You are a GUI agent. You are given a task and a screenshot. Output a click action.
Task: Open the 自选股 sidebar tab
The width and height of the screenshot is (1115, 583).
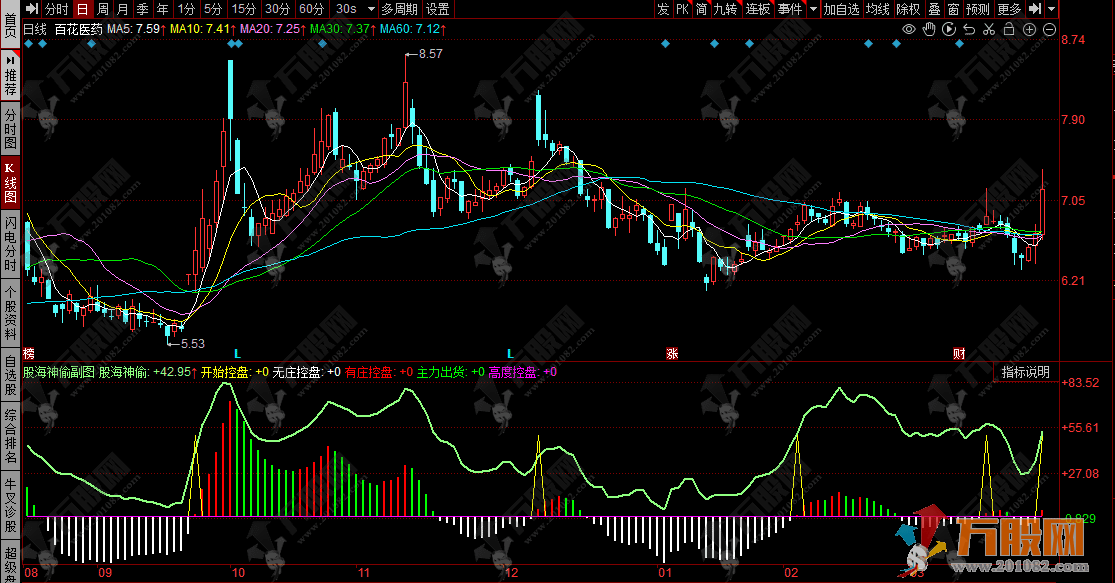click(10, 376)
